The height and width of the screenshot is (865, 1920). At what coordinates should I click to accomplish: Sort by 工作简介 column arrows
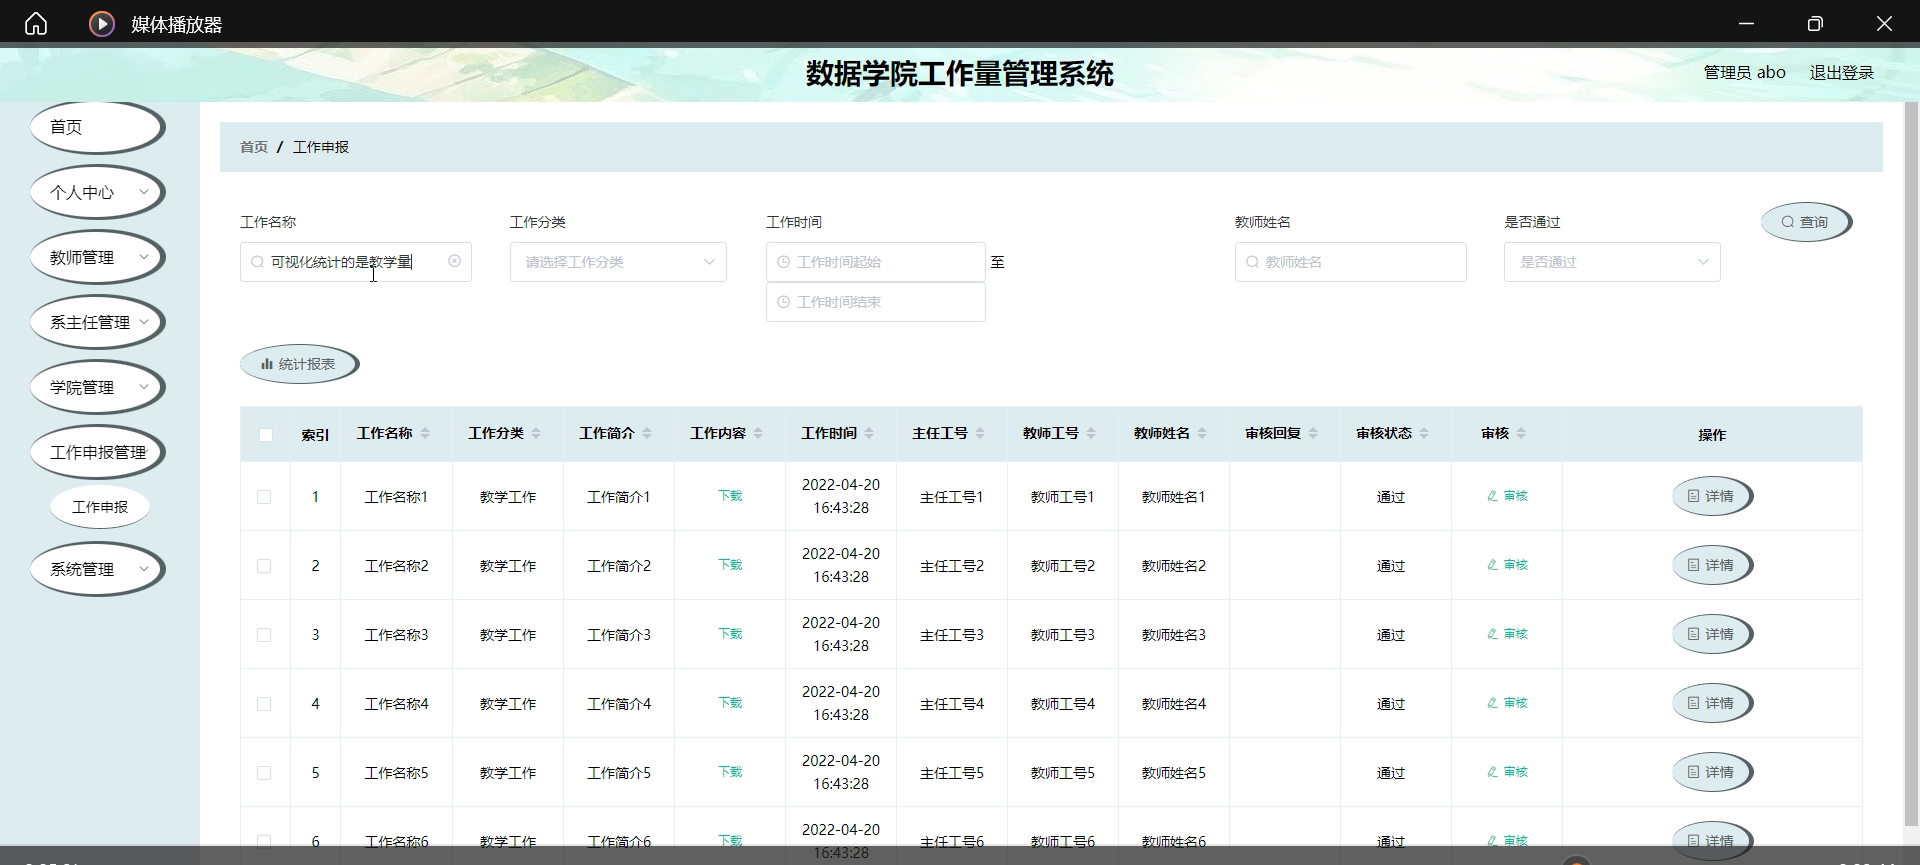(647, 433)
